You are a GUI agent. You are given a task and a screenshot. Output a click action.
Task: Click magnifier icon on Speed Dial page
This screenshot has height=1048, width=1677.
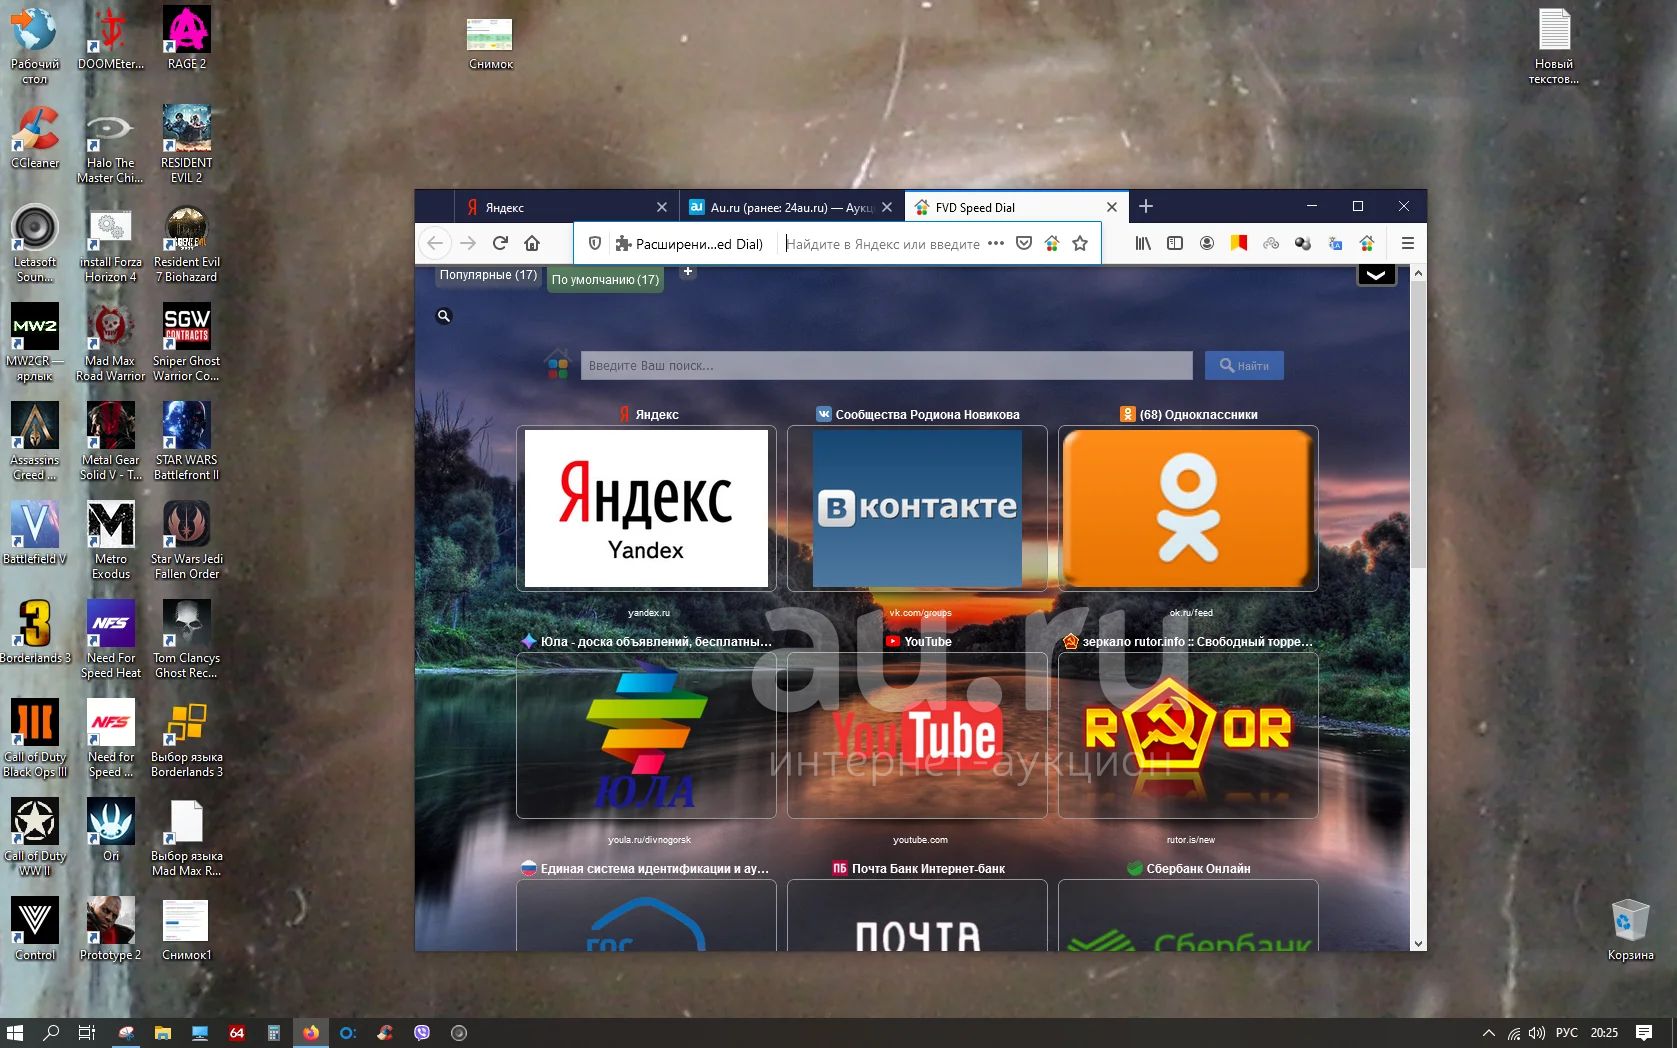444,316
